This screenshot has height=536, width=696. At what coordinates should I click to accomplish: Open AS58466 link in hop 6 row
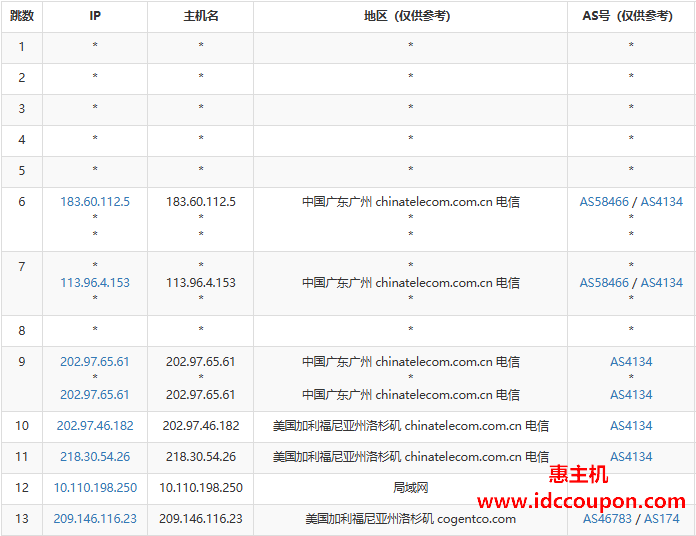[x=604, y=202]
